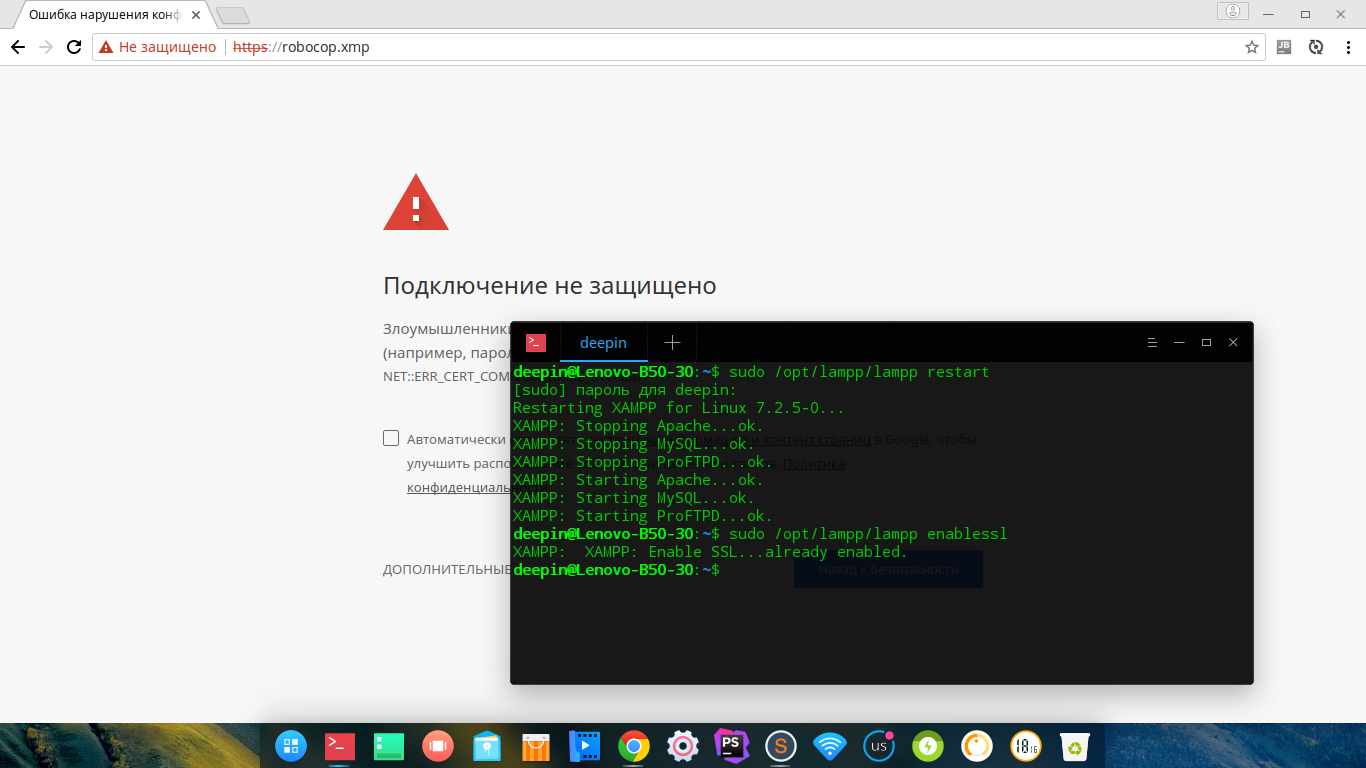Minimize the Chrome browser window
Screen dimensions: 1366x768
click(1268, 14)
